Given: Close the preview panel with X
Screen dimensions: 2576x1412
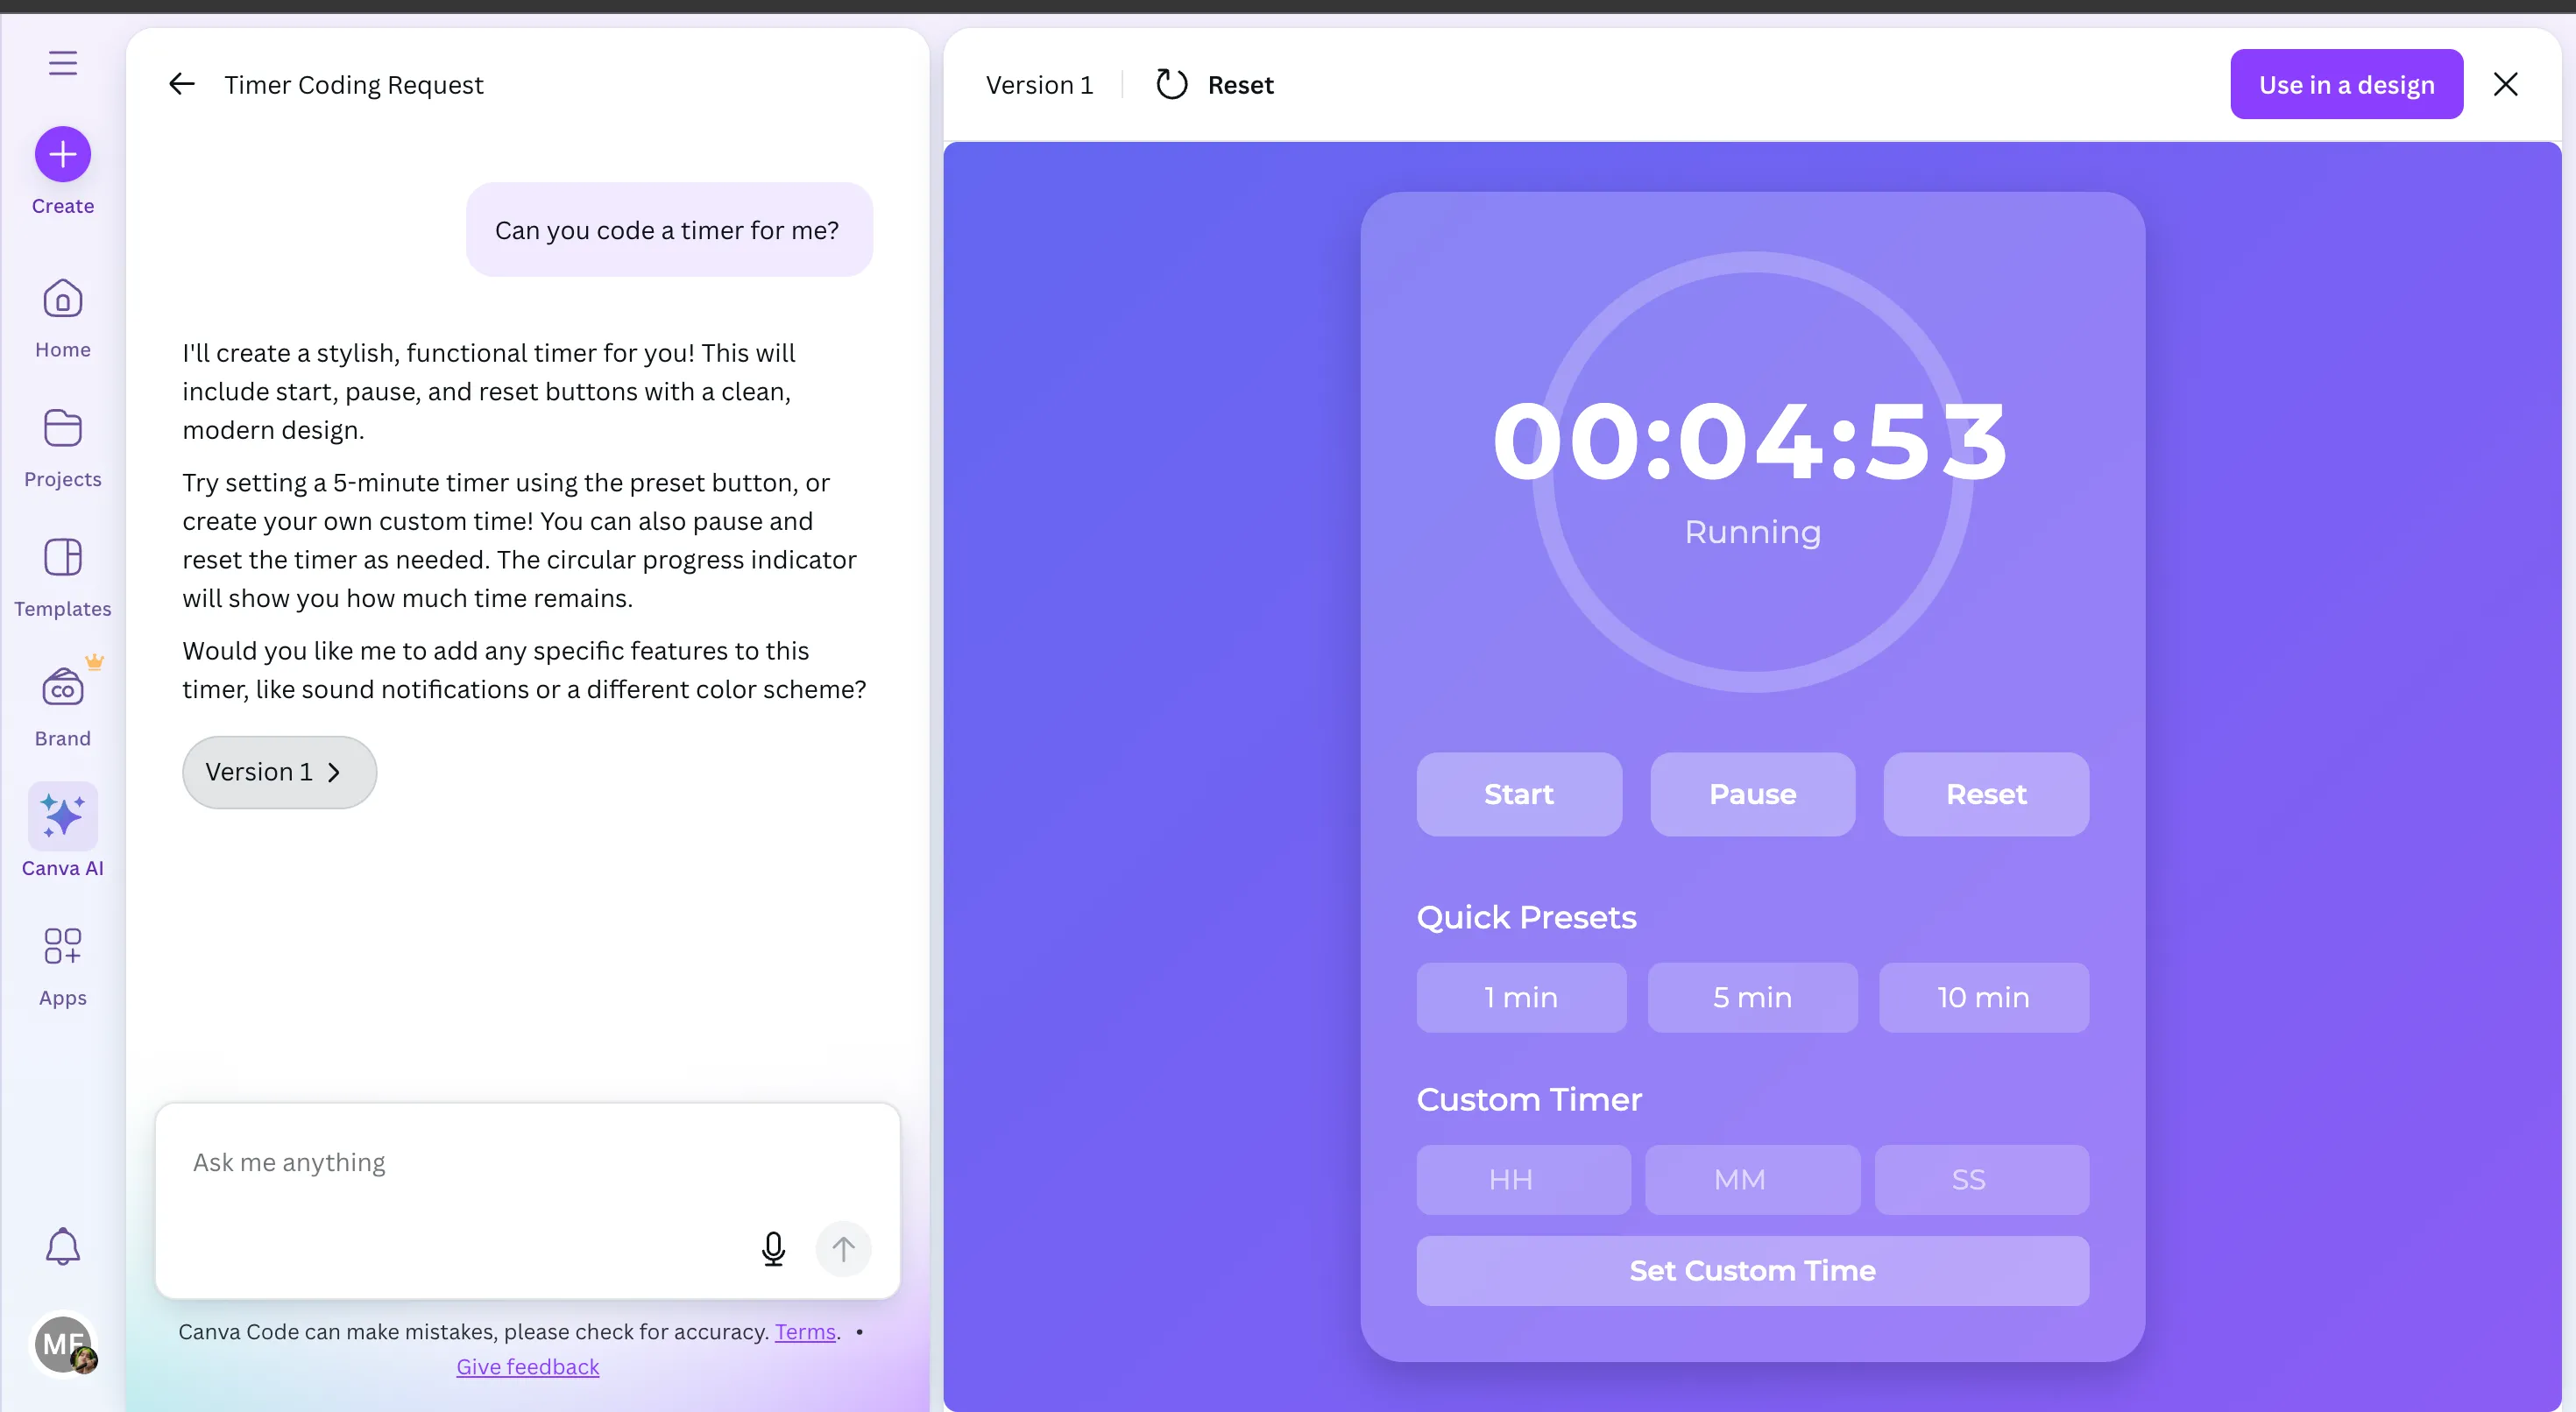Looking at the screenshot, I should pos(2505,84).
